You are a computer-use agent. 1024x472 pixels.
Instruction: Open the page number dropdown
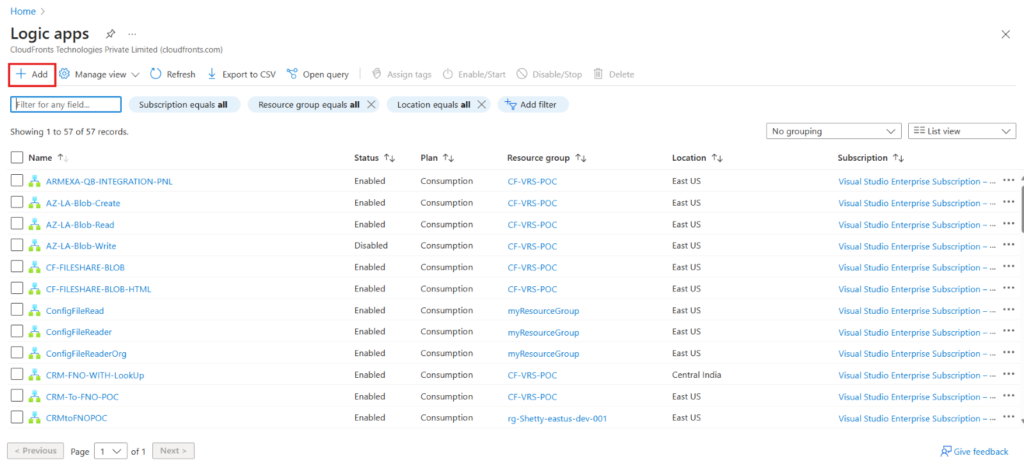[x=110, y=451]
